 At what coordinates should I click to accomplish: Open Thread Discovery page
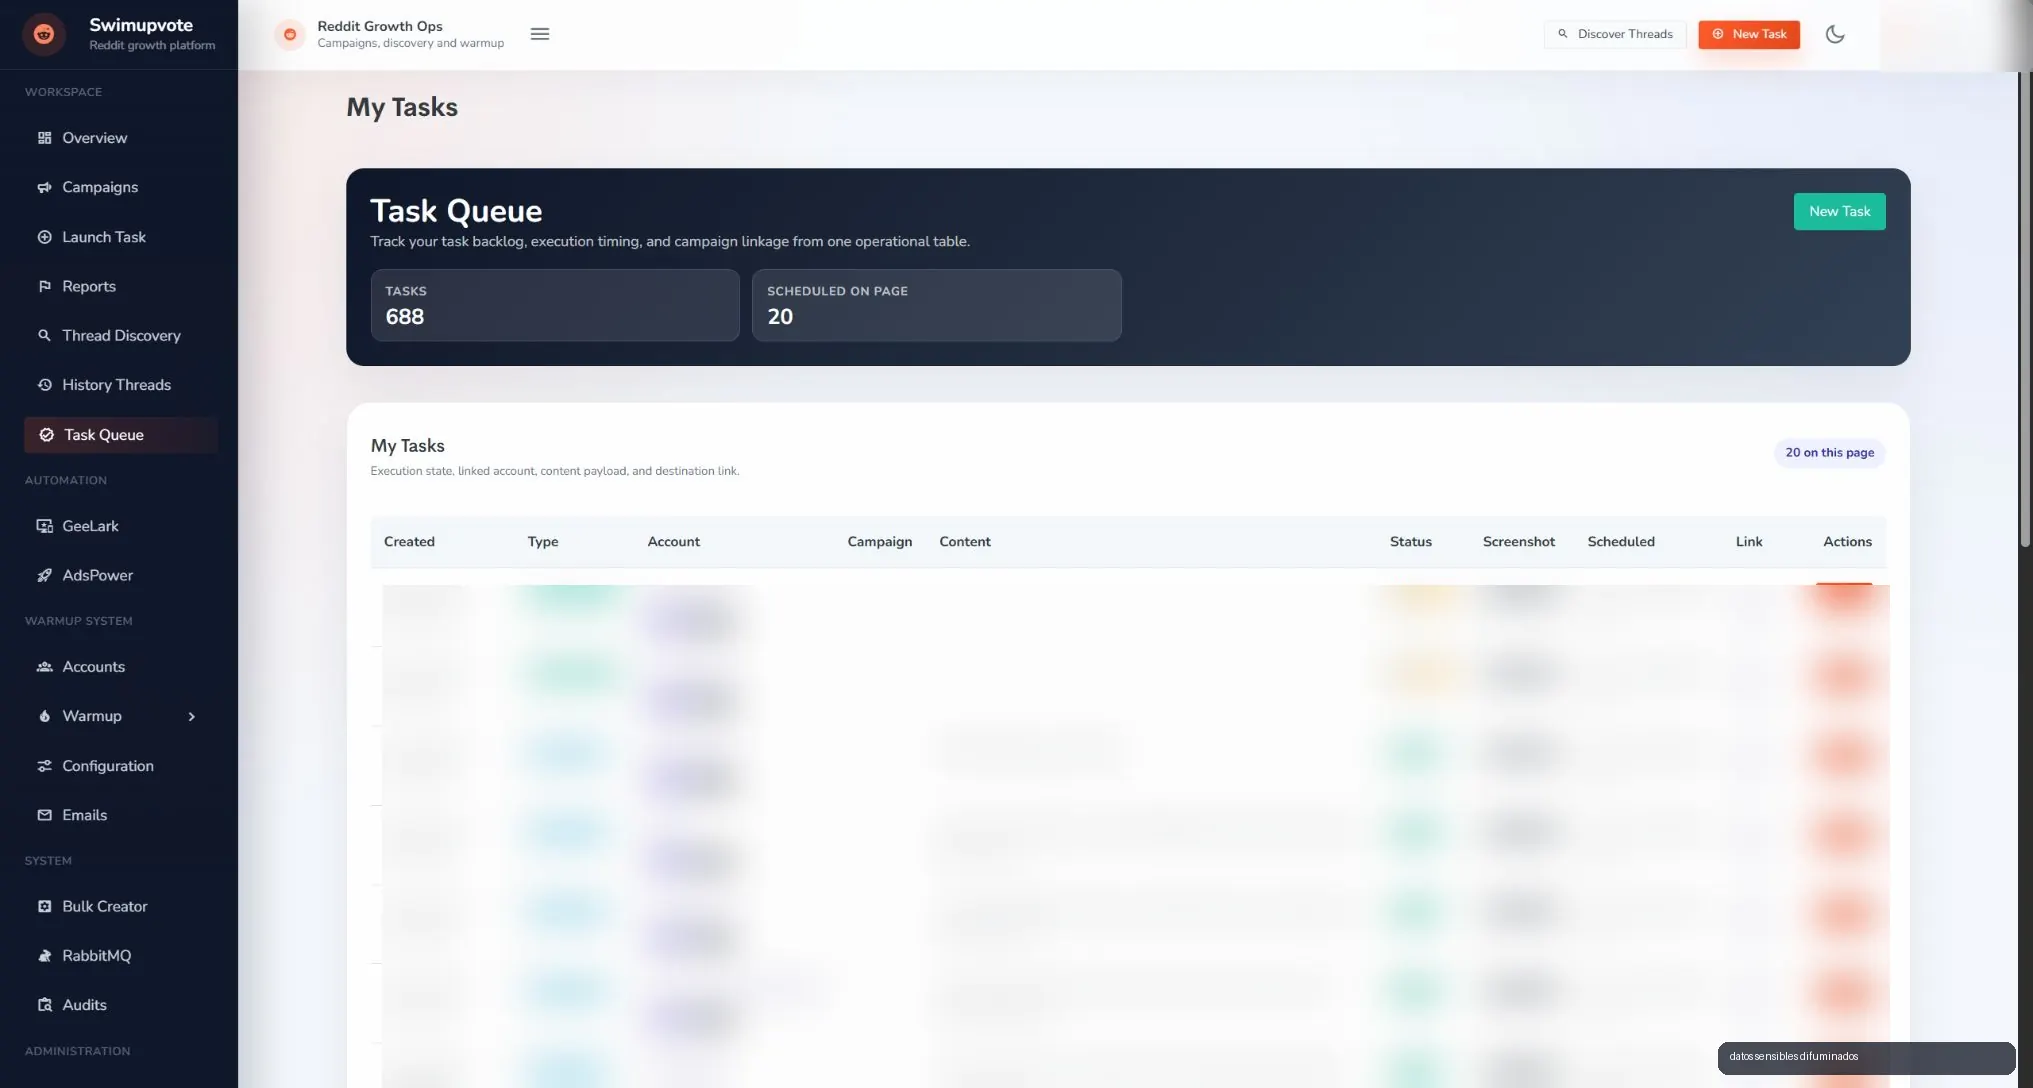[x=121, y=335]
